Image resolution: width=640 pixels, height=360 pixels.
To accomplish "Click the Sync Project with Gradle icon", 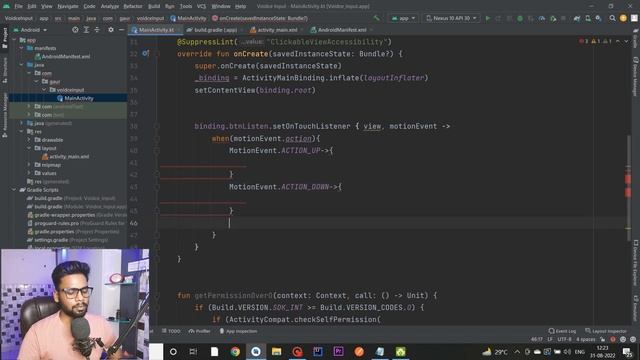I will coord(577,18).
